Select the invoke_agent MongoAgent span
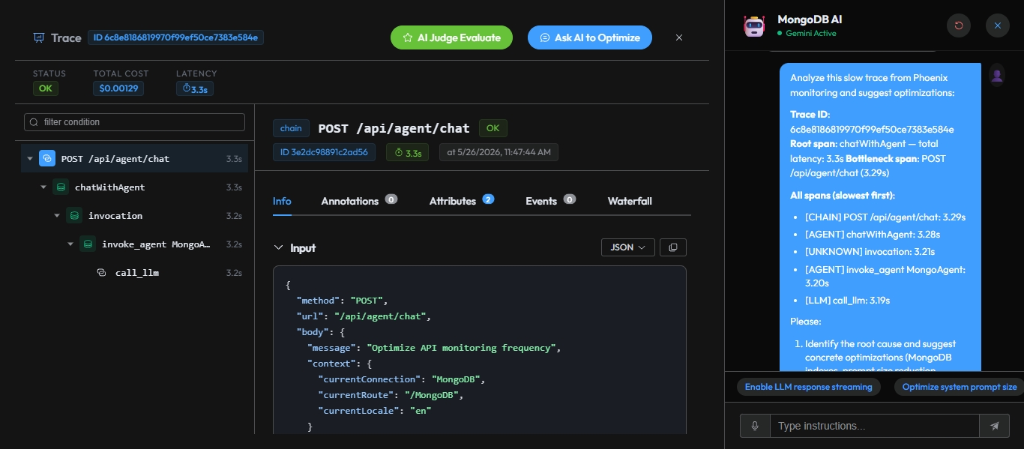Image resolution: width=1024 pixels, height=449 pixels. point(156,244)
